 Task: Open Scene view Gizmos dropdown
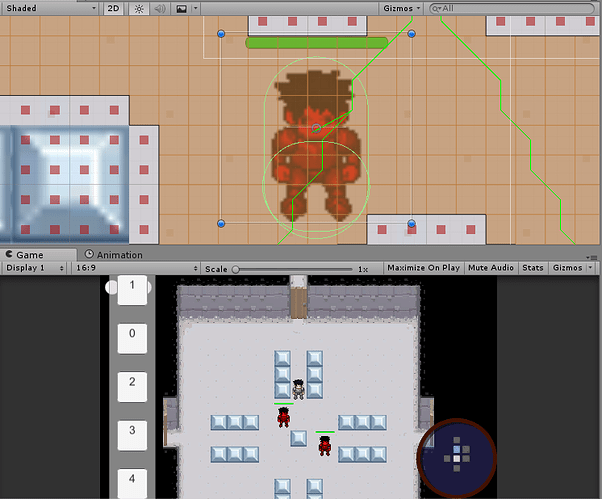click(x=401, y=8)
